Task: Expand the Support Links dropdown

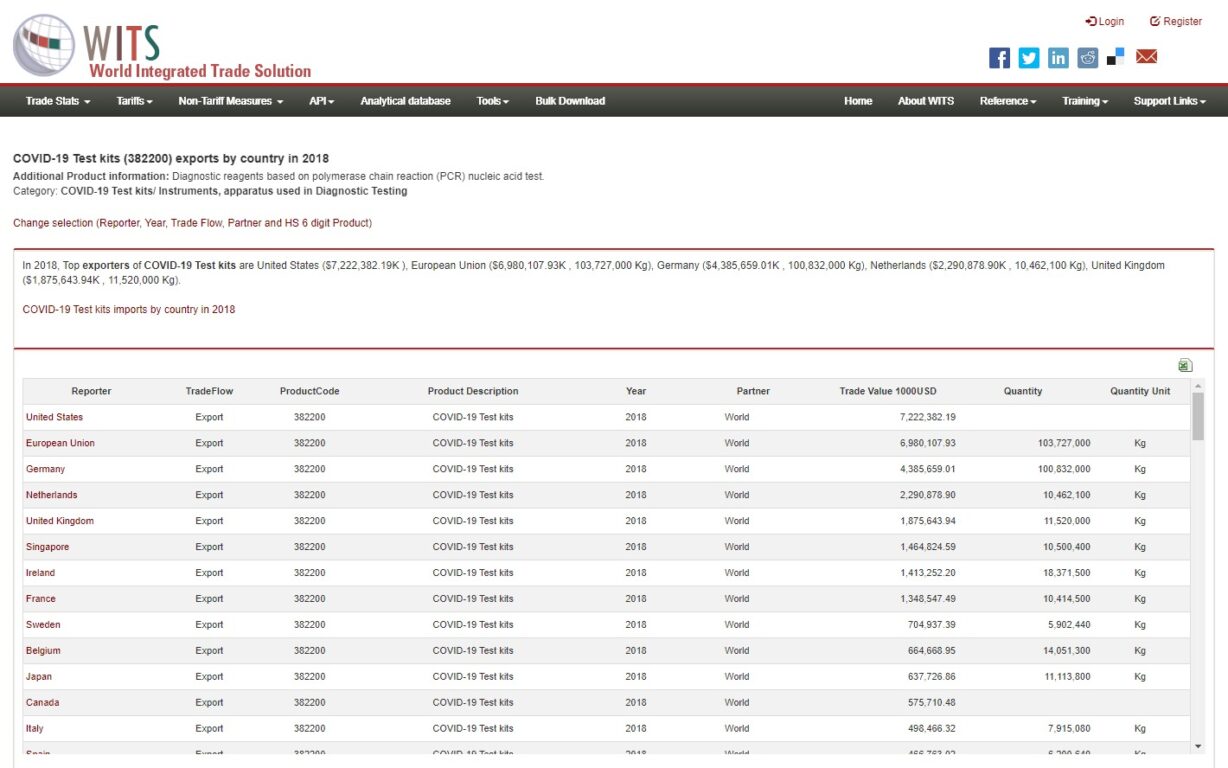Action: pos(1170,101)
